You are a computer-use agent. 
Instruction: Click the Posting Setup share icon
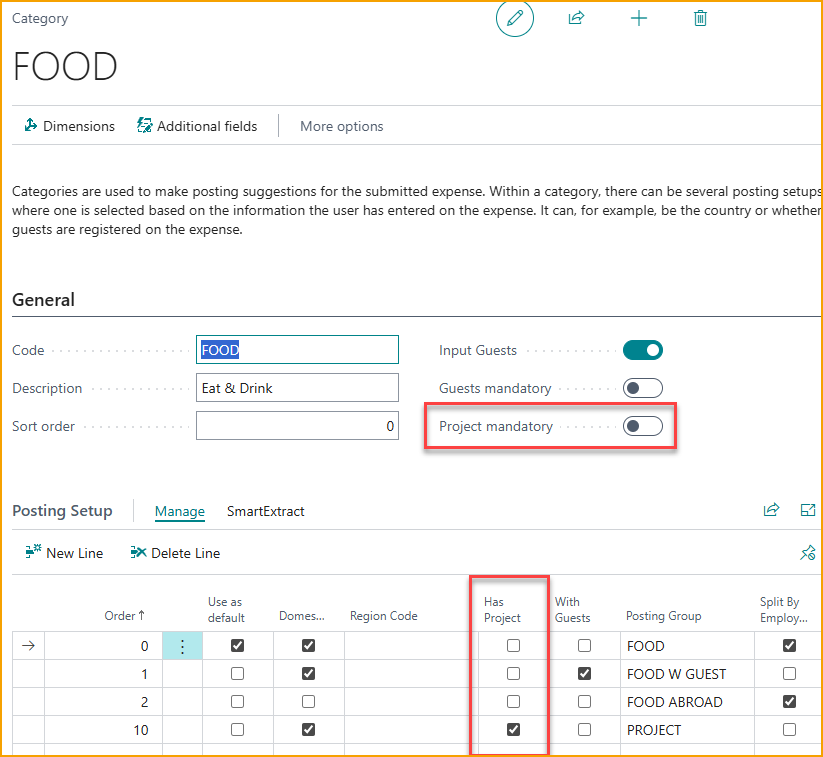click(x=771, y=510)
